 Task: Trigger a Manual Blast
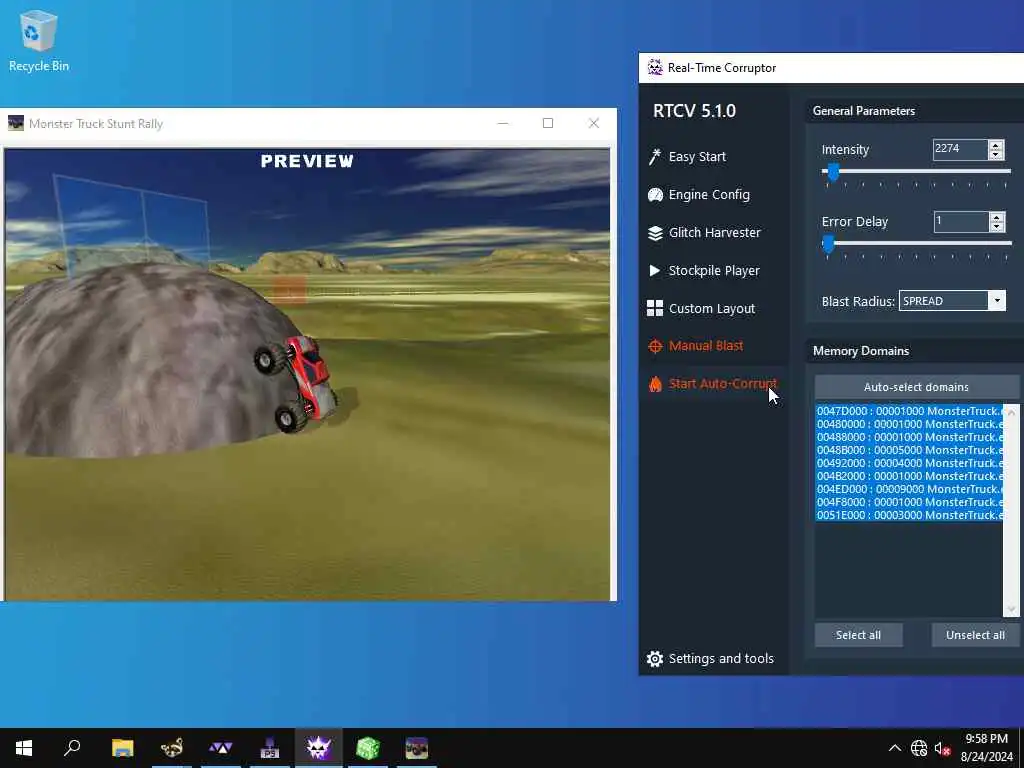pos(696,346)
